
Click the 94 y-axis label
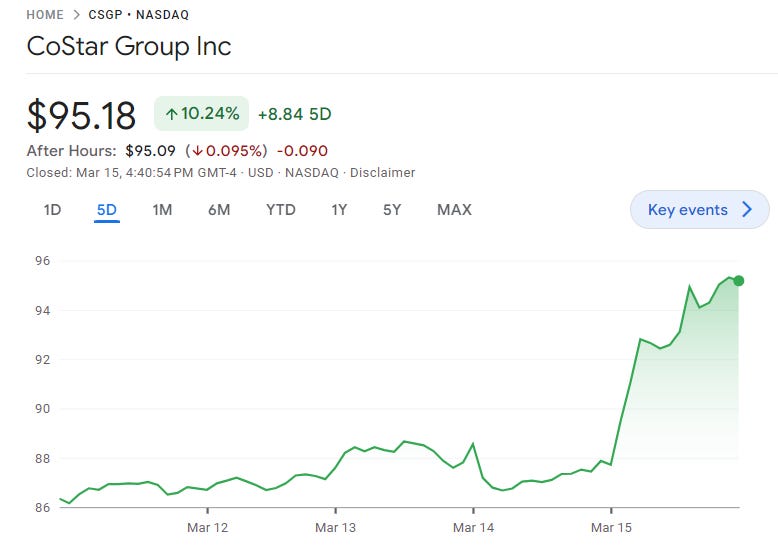coord(43,311)
